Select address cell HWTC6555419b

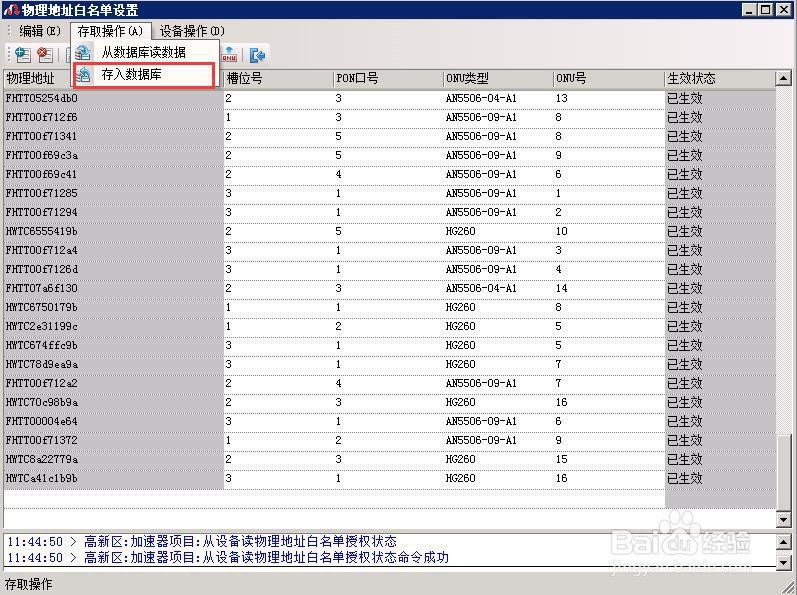pos(114,231)
